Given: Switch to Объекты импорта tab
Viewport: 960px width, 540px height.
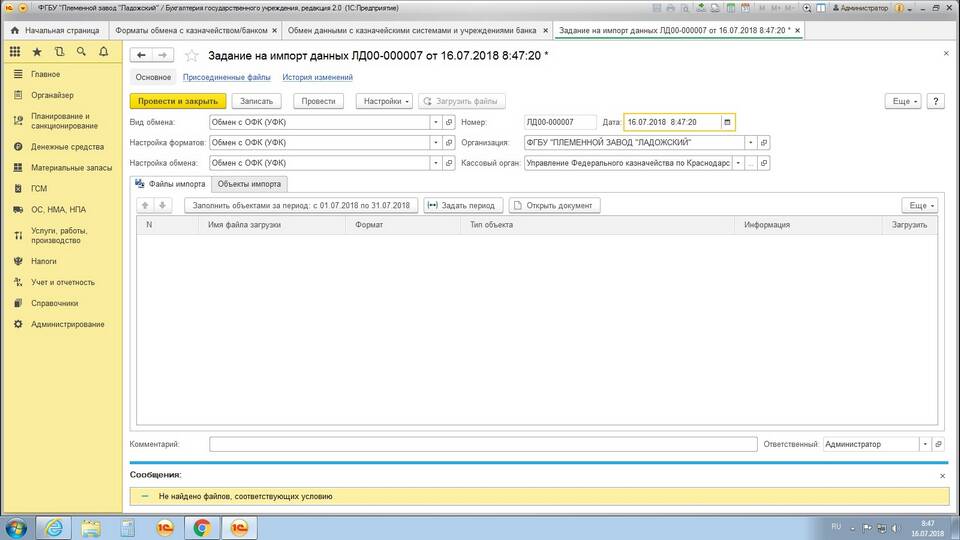Looking at the screenshot, I should (x=249, y=184).
